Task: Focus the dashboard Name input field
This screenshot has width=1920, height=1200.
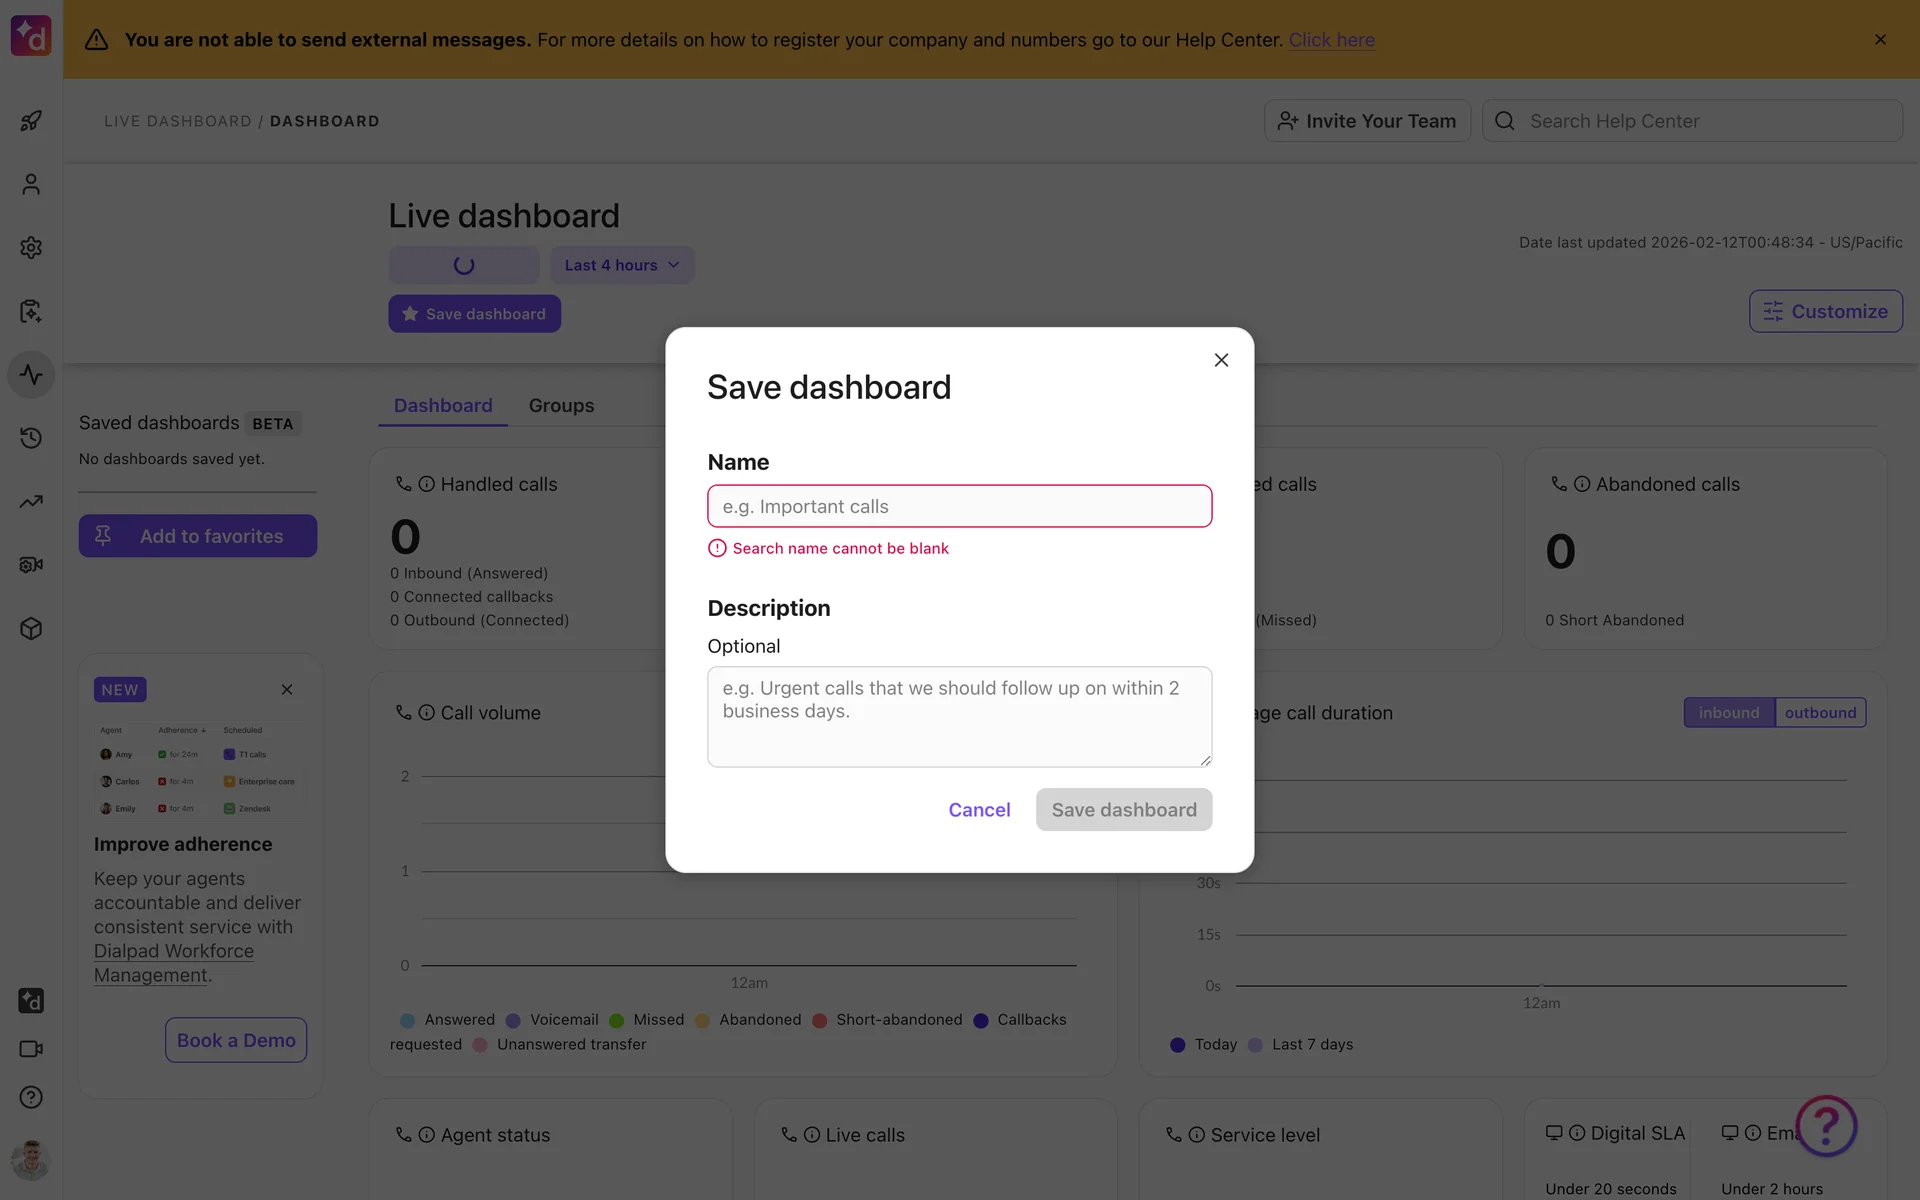Action: point(959,506)
